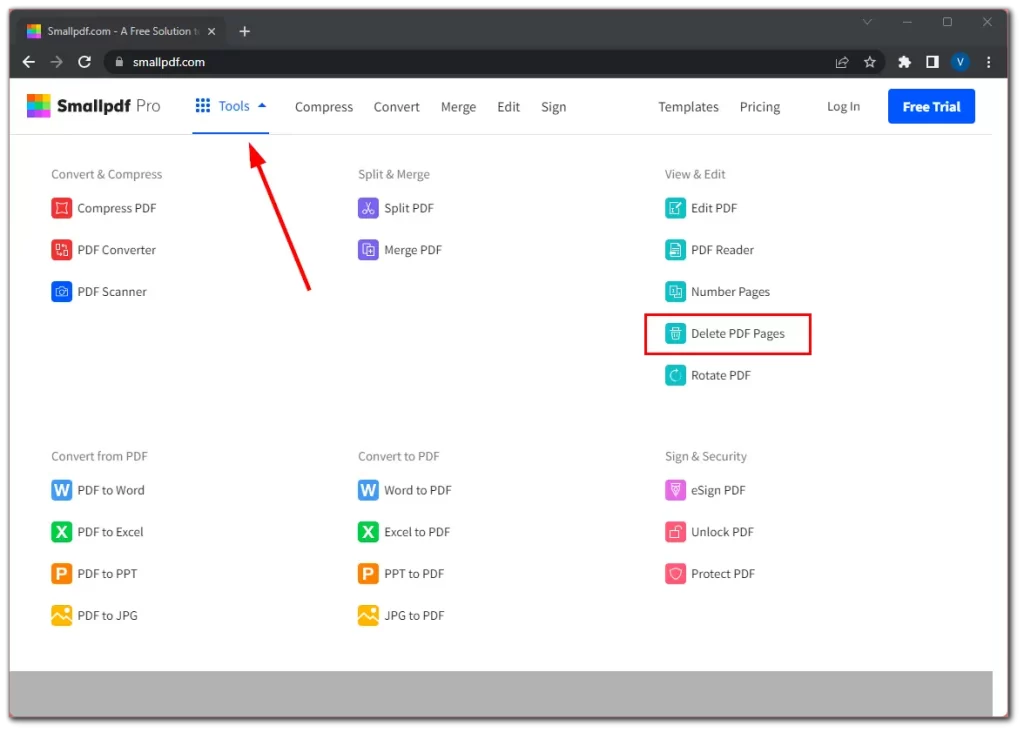Click the Smallpdf colorful logo
This screenshot has height=733, width=1024.
pyautogui.click(x=39, y=106)
